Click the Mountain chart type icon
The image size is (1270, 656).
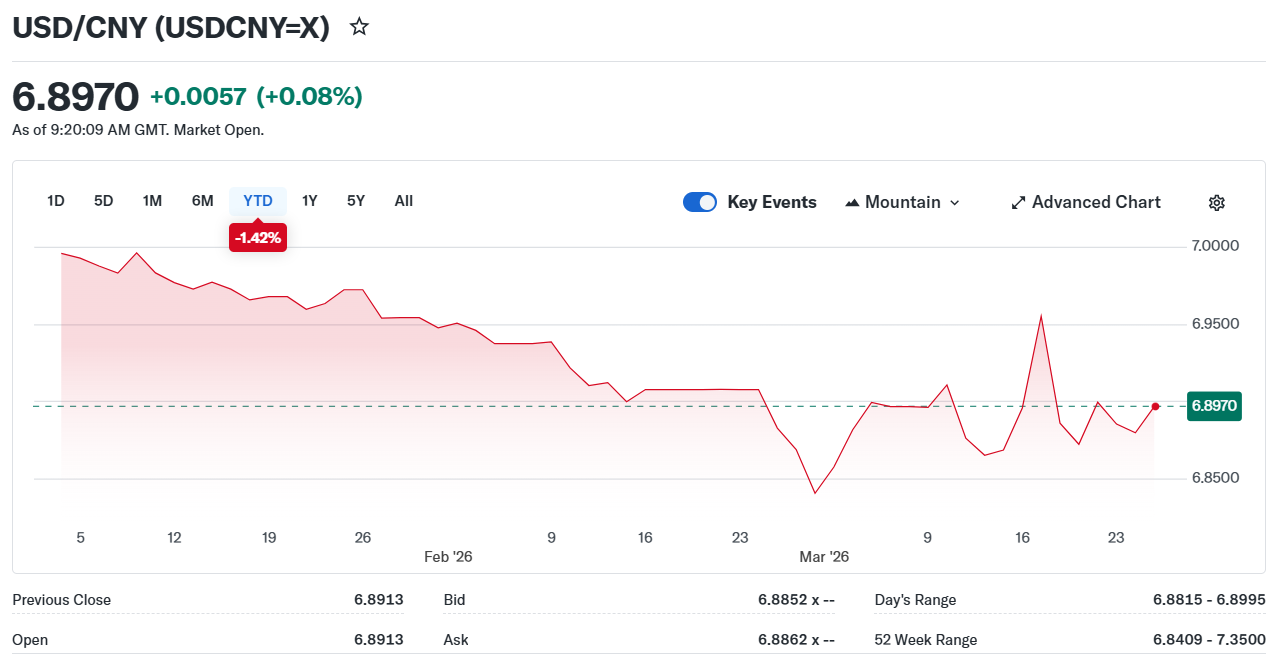pos(852,203)
